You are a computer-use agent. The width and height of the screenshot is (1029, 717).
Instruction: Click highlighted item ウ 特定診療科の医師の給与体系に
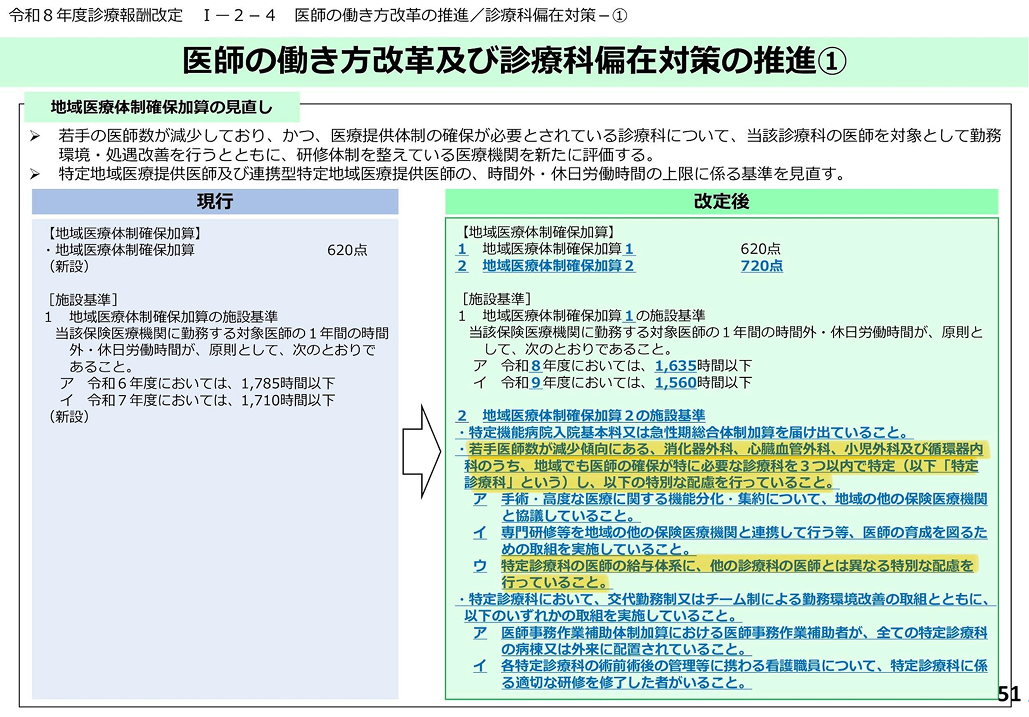click(725, 574)
